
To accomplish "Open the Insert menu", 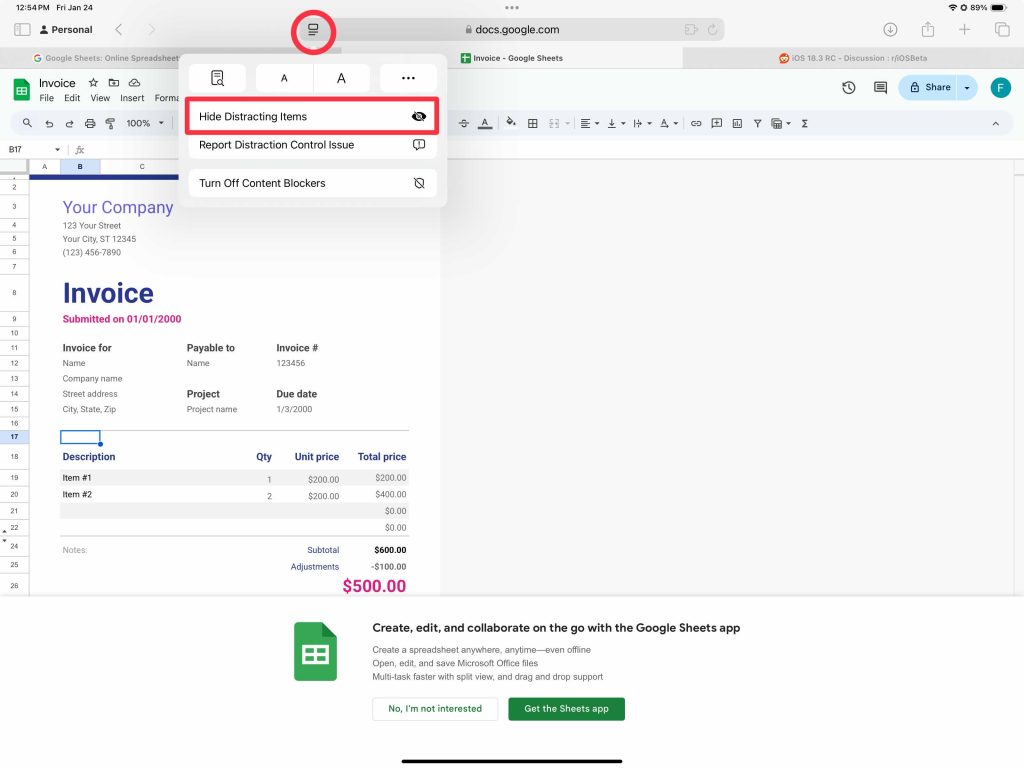I will [x=132, y=98].
